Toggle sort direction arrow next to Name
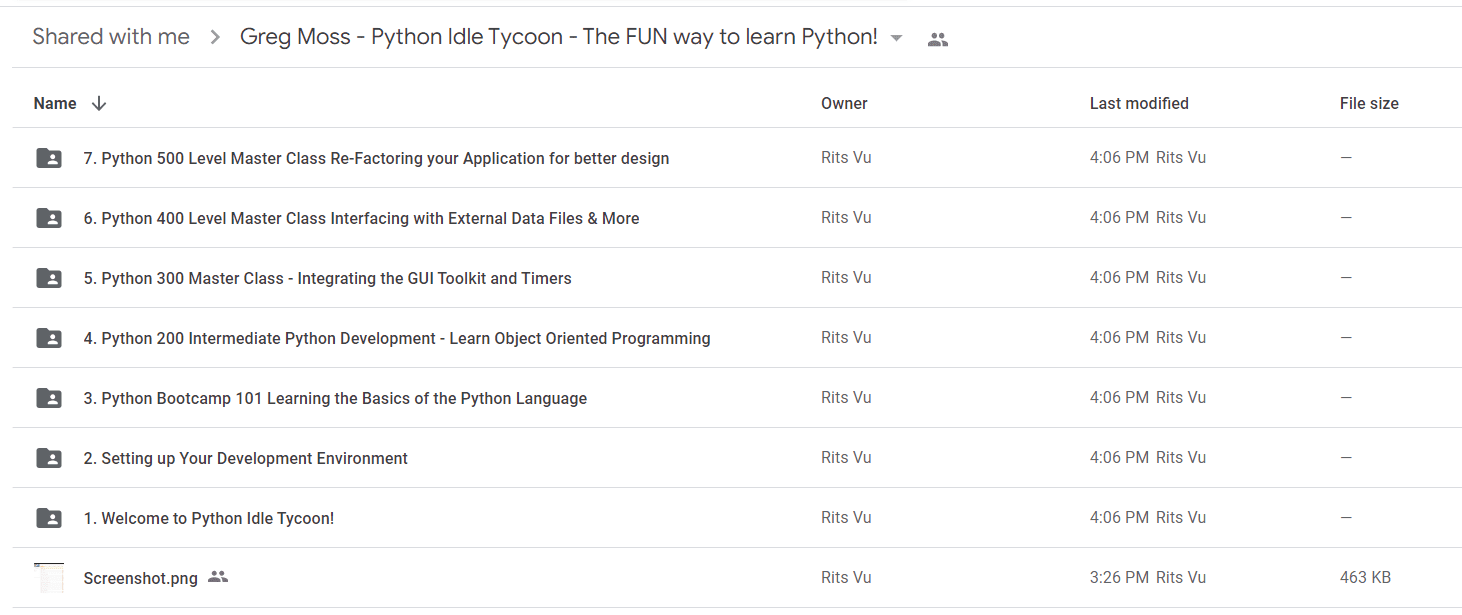This screenshot has height=615, width=1462. click(x=98, y=103)
